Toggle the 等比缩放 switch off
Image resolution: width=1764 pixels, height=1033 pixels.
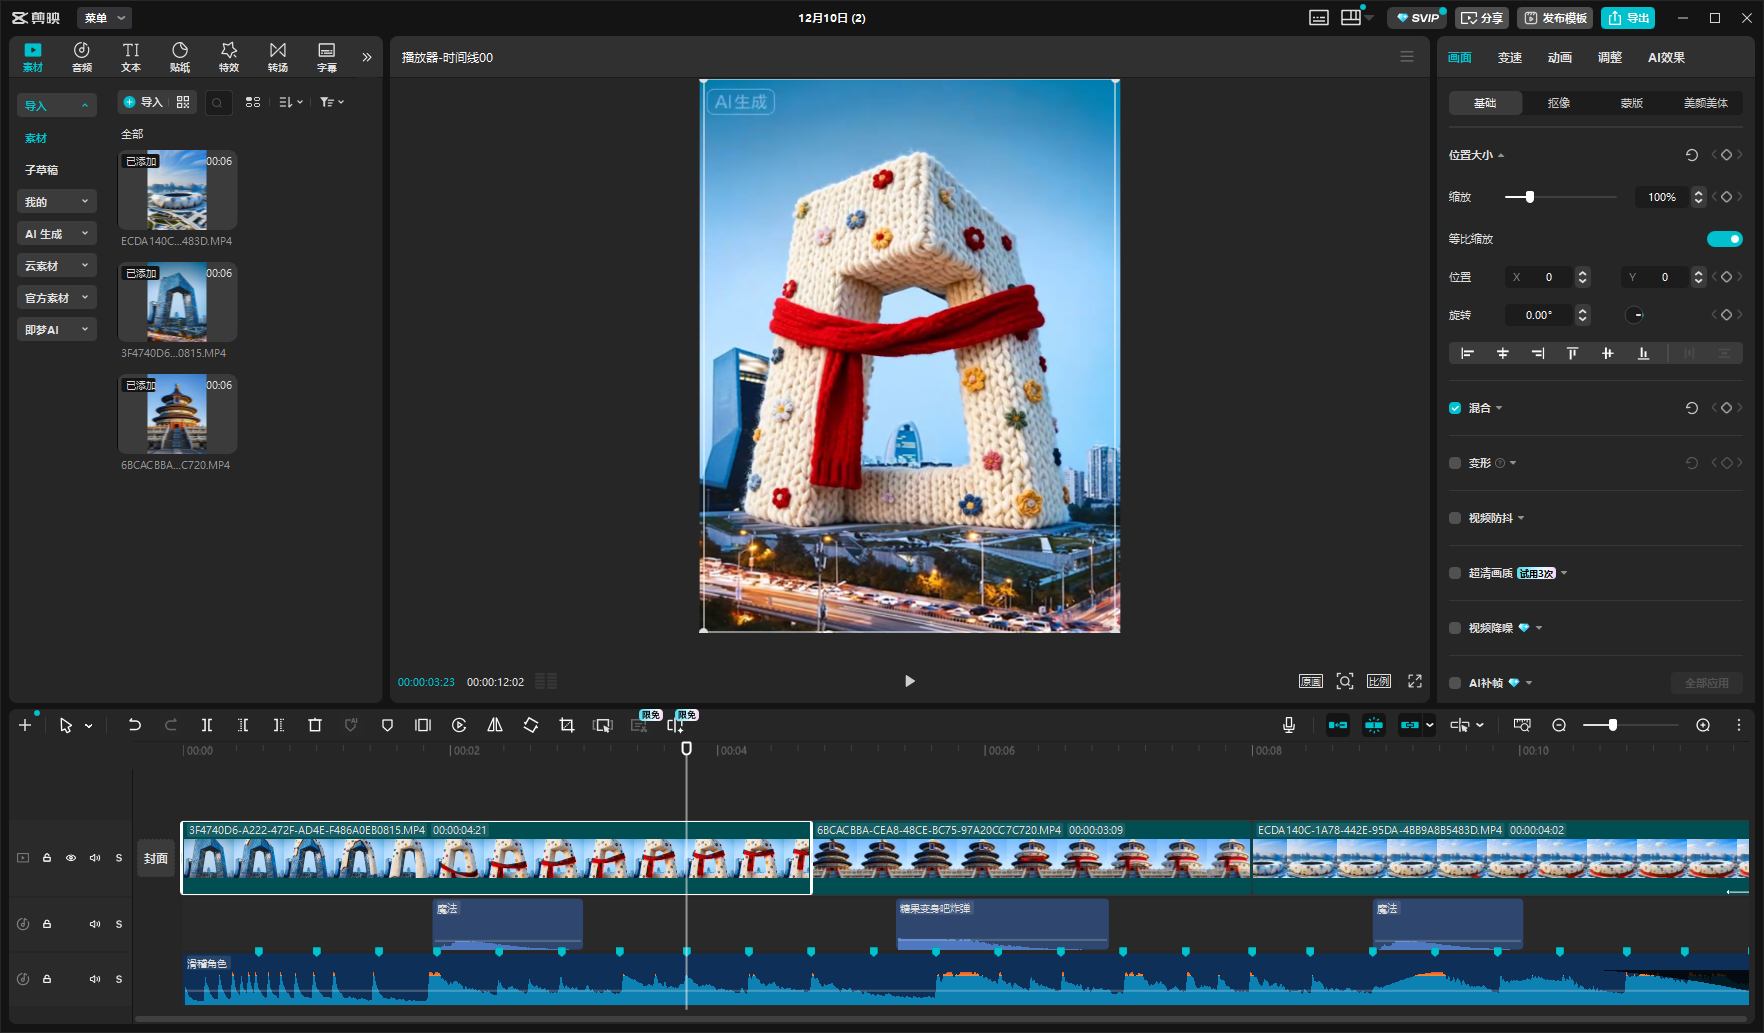[1724, 239]
